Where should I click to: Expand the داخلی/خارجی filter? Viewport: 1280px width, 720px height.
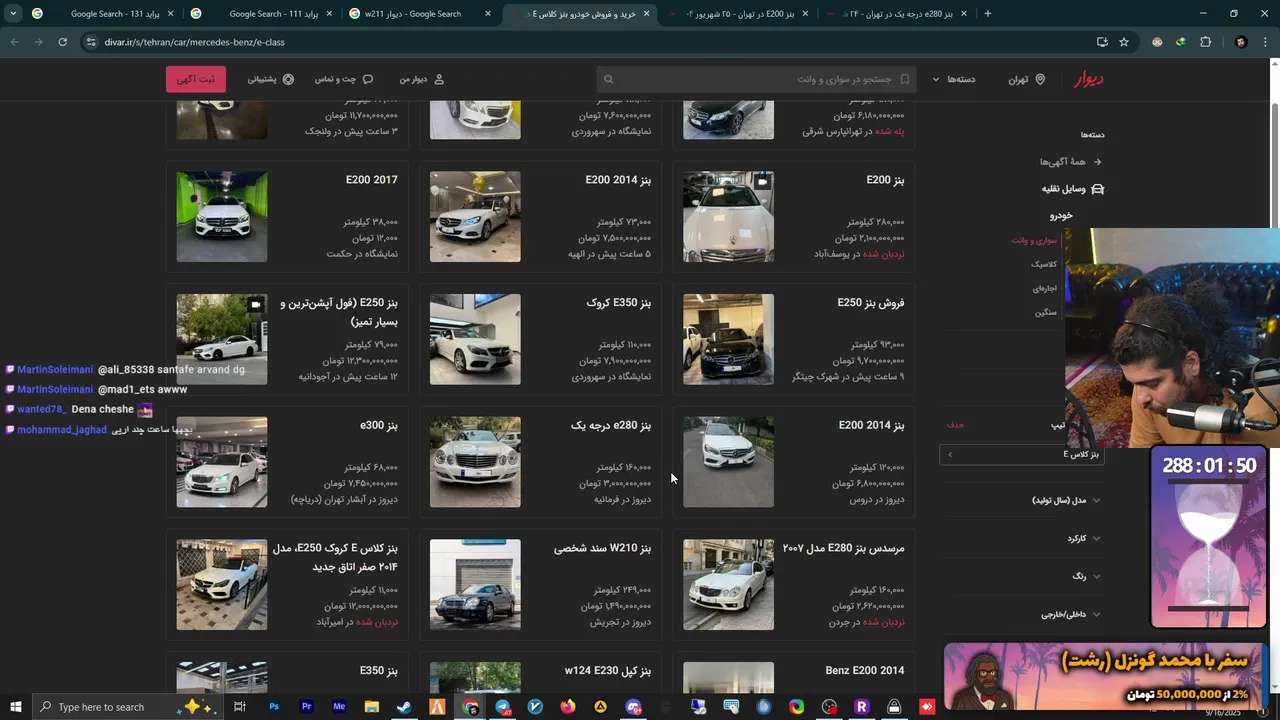1070,614
